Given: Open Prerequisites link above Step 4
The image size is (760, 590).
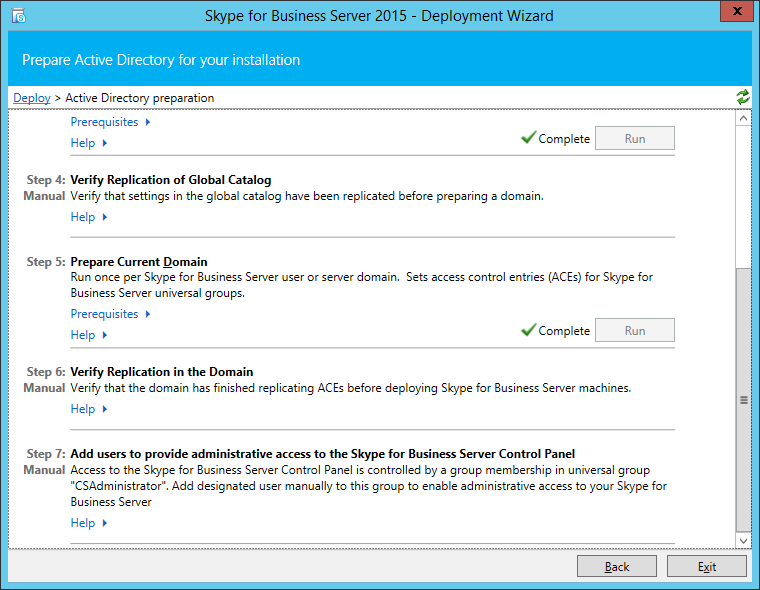Looking at the screenshot, I should (104, 122).
